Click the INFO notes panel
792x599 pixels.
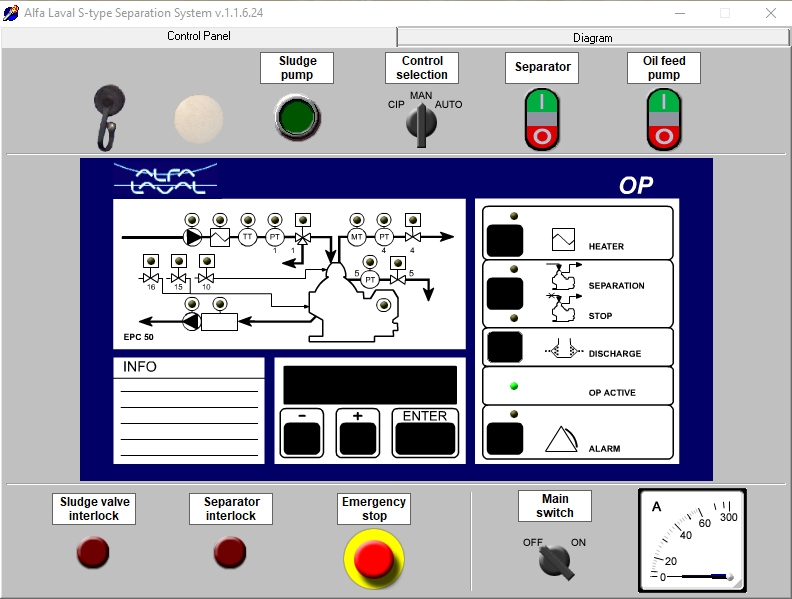pos(189,411)
